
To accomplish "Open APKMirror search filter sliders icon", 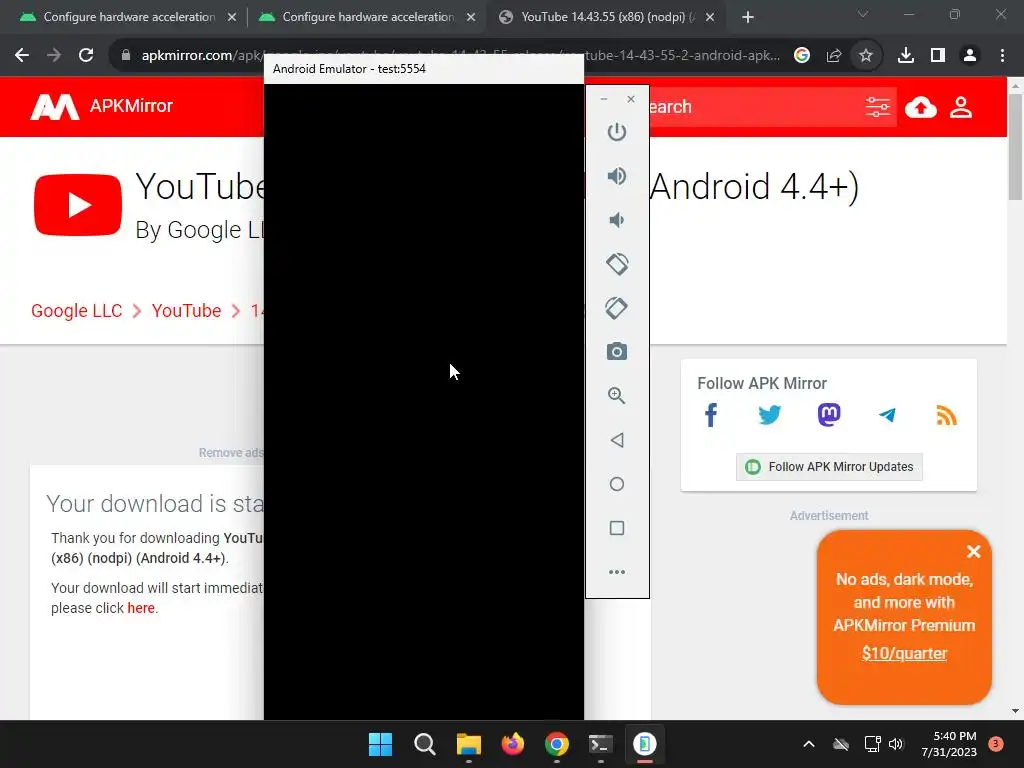I will (x=878, y=107).
